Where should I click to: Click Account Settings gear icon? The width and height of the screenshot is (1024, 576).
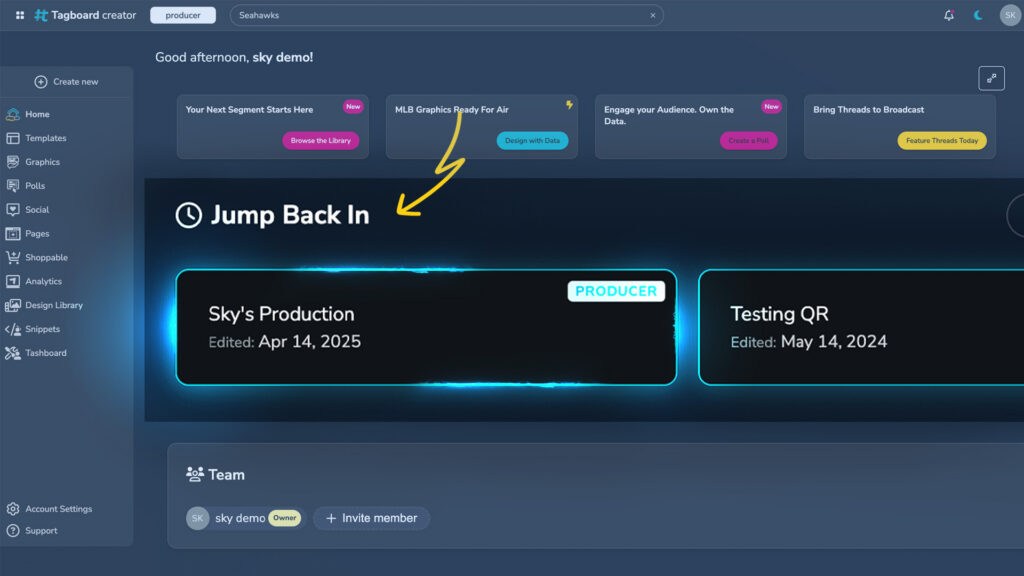(12, 509)
